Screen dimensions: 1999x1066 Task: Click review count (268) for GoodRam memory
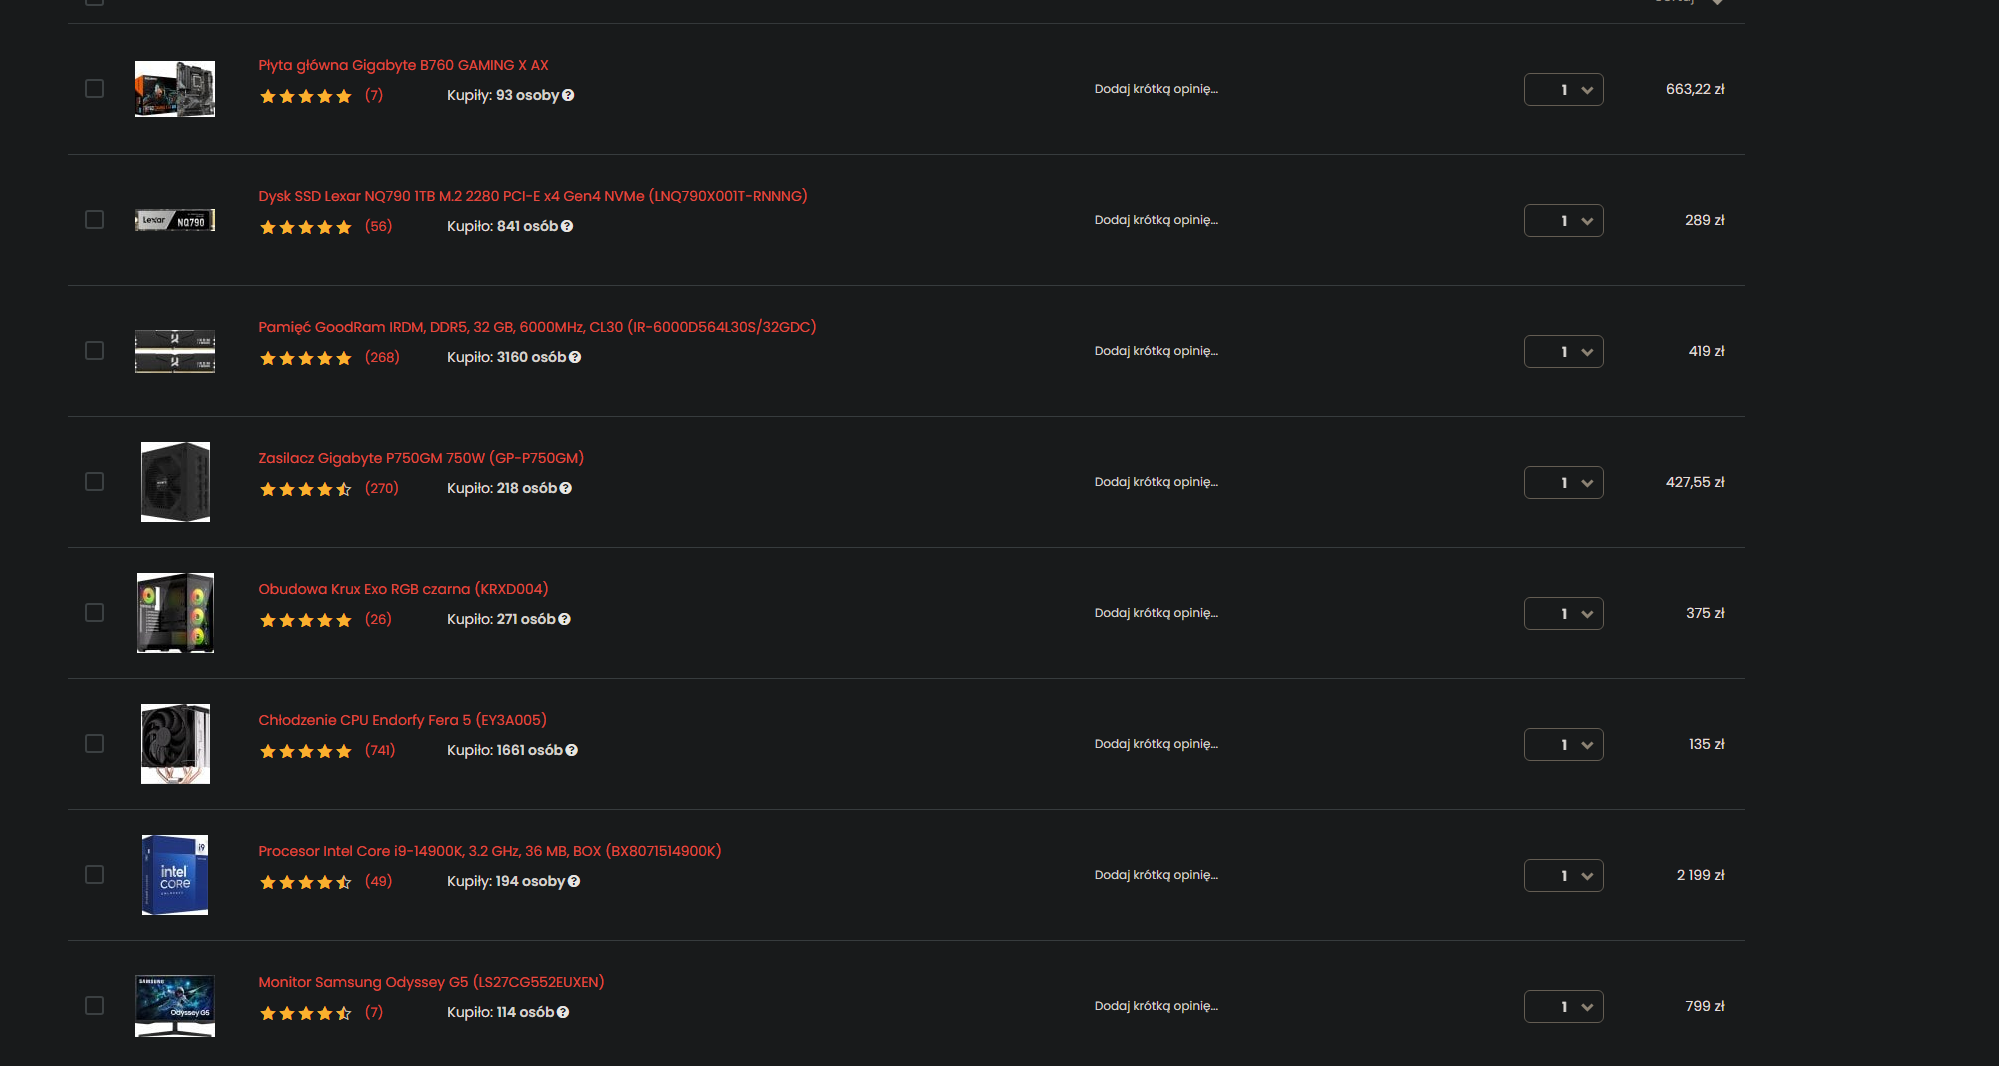(x=382, y=357)
